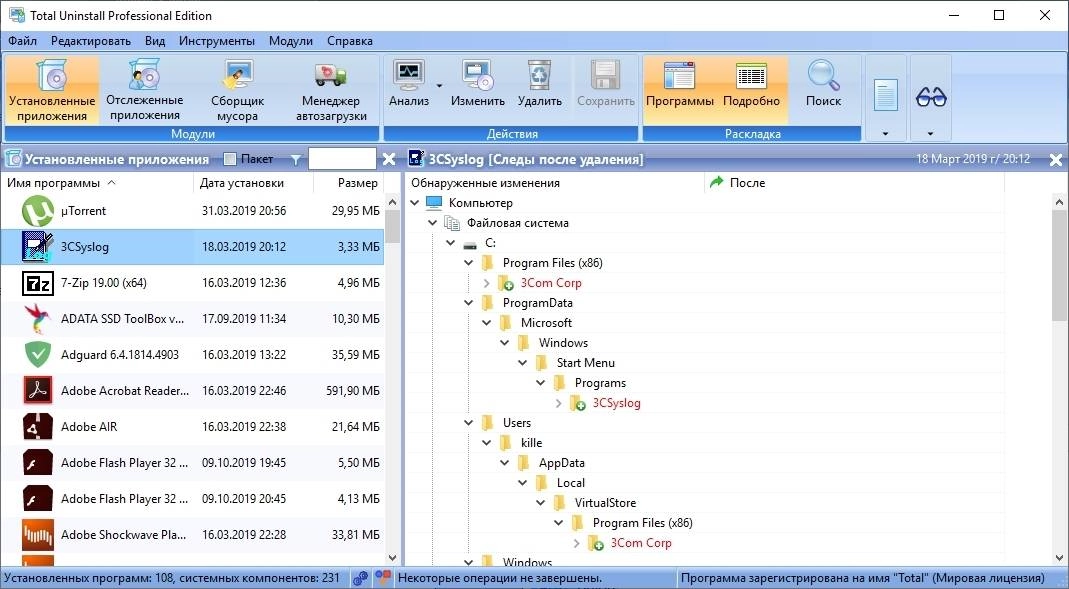The image size is (1069, 589).
Task: Collapse the Start Menu folder node
Action: tap(522, 363)
